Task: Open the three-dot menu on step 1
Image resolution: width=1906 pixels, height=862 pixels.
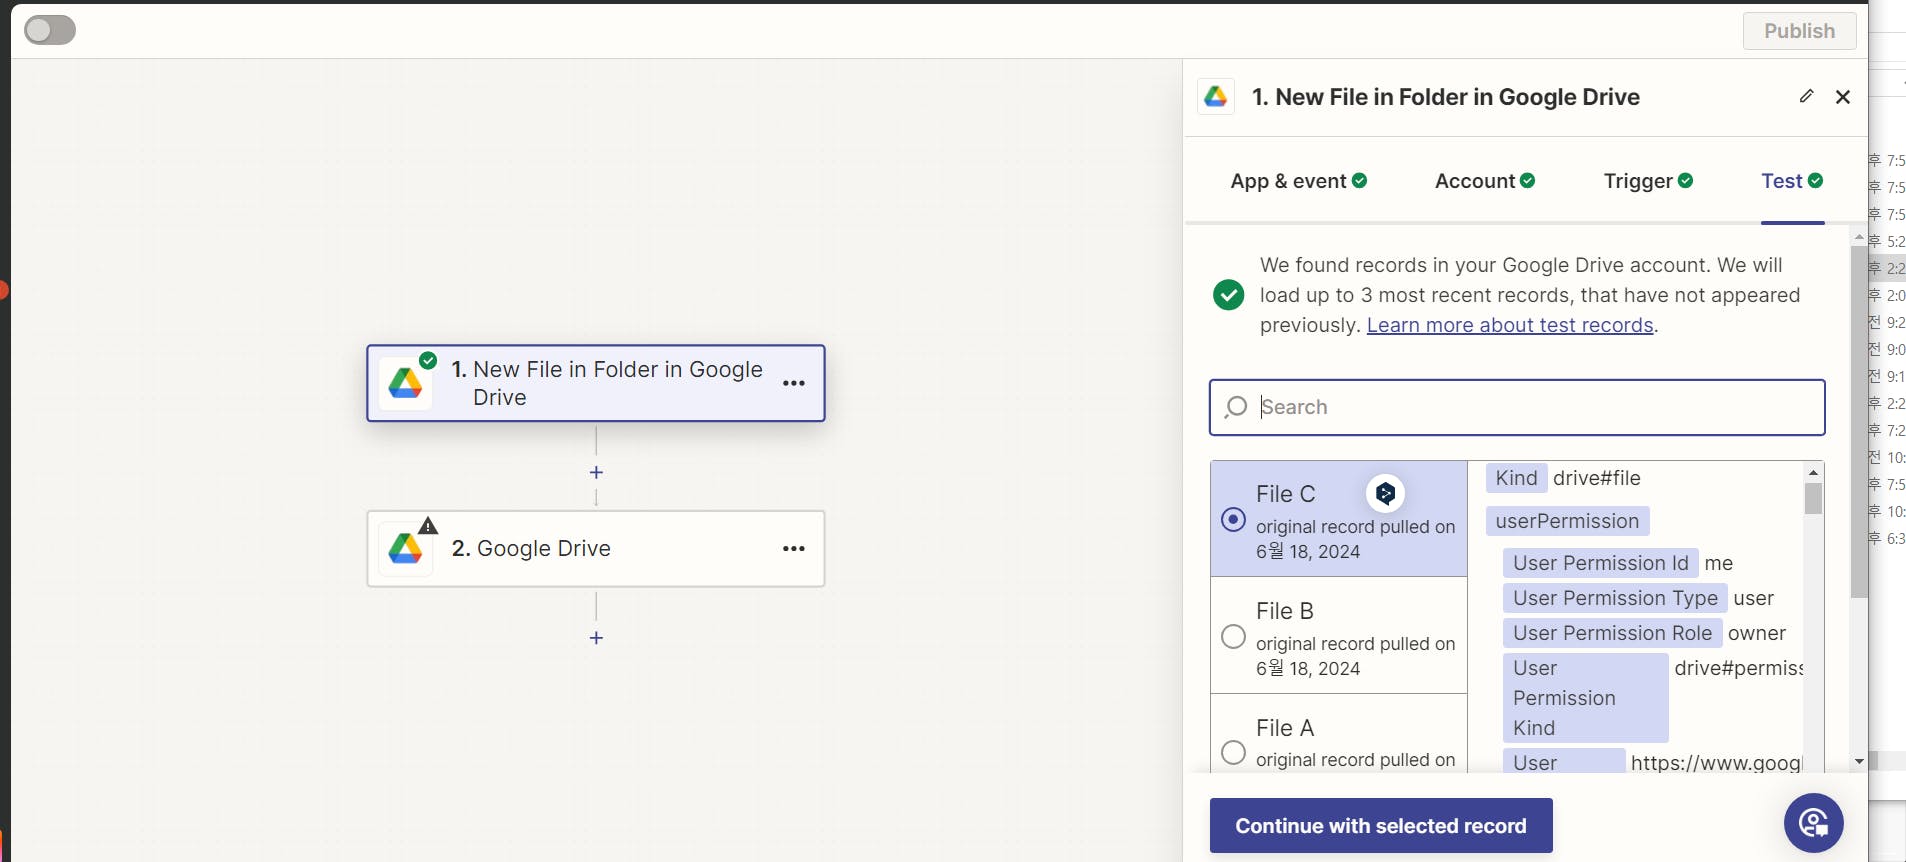Action: [x=794, y=383]
